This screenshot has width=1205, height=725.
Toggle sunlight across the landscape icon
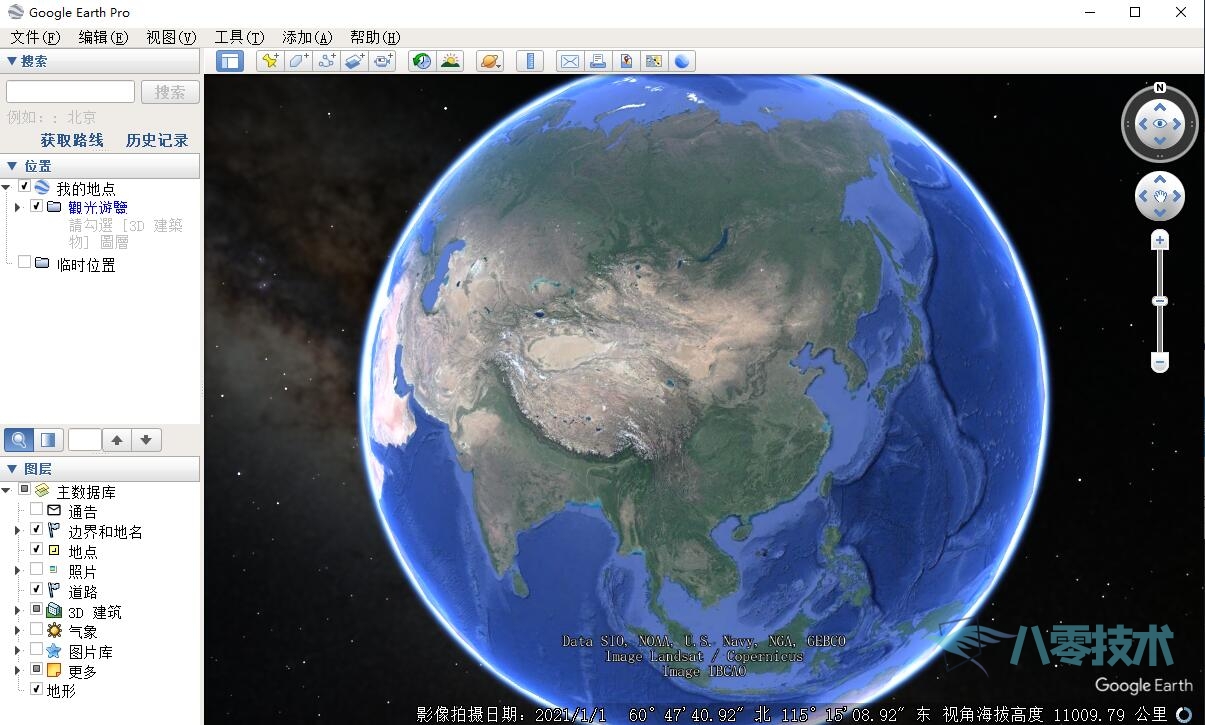[450, 61]
